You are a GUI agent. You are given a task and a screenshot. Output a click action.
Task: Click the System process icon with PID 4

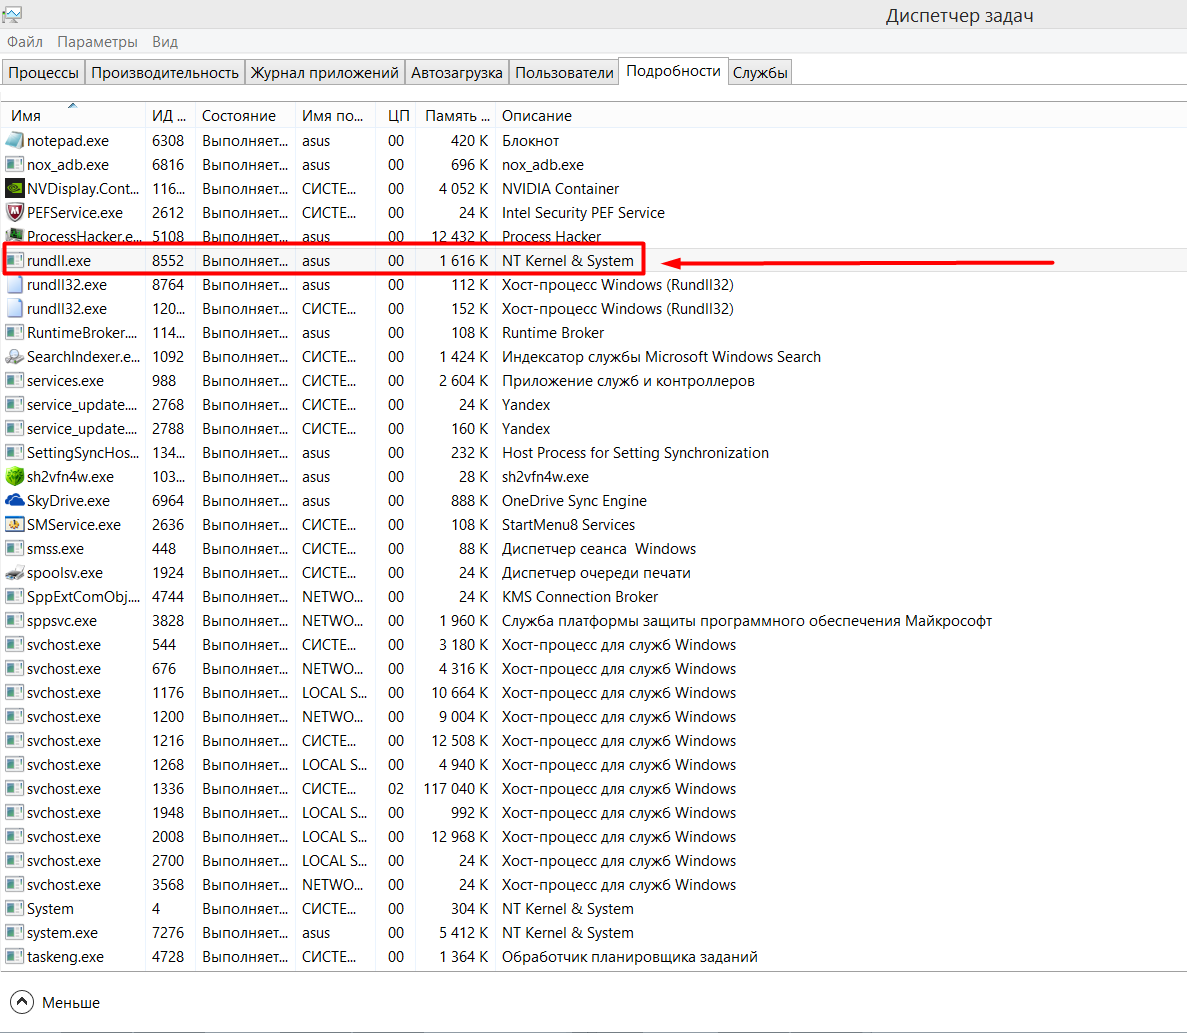(14, 908)
